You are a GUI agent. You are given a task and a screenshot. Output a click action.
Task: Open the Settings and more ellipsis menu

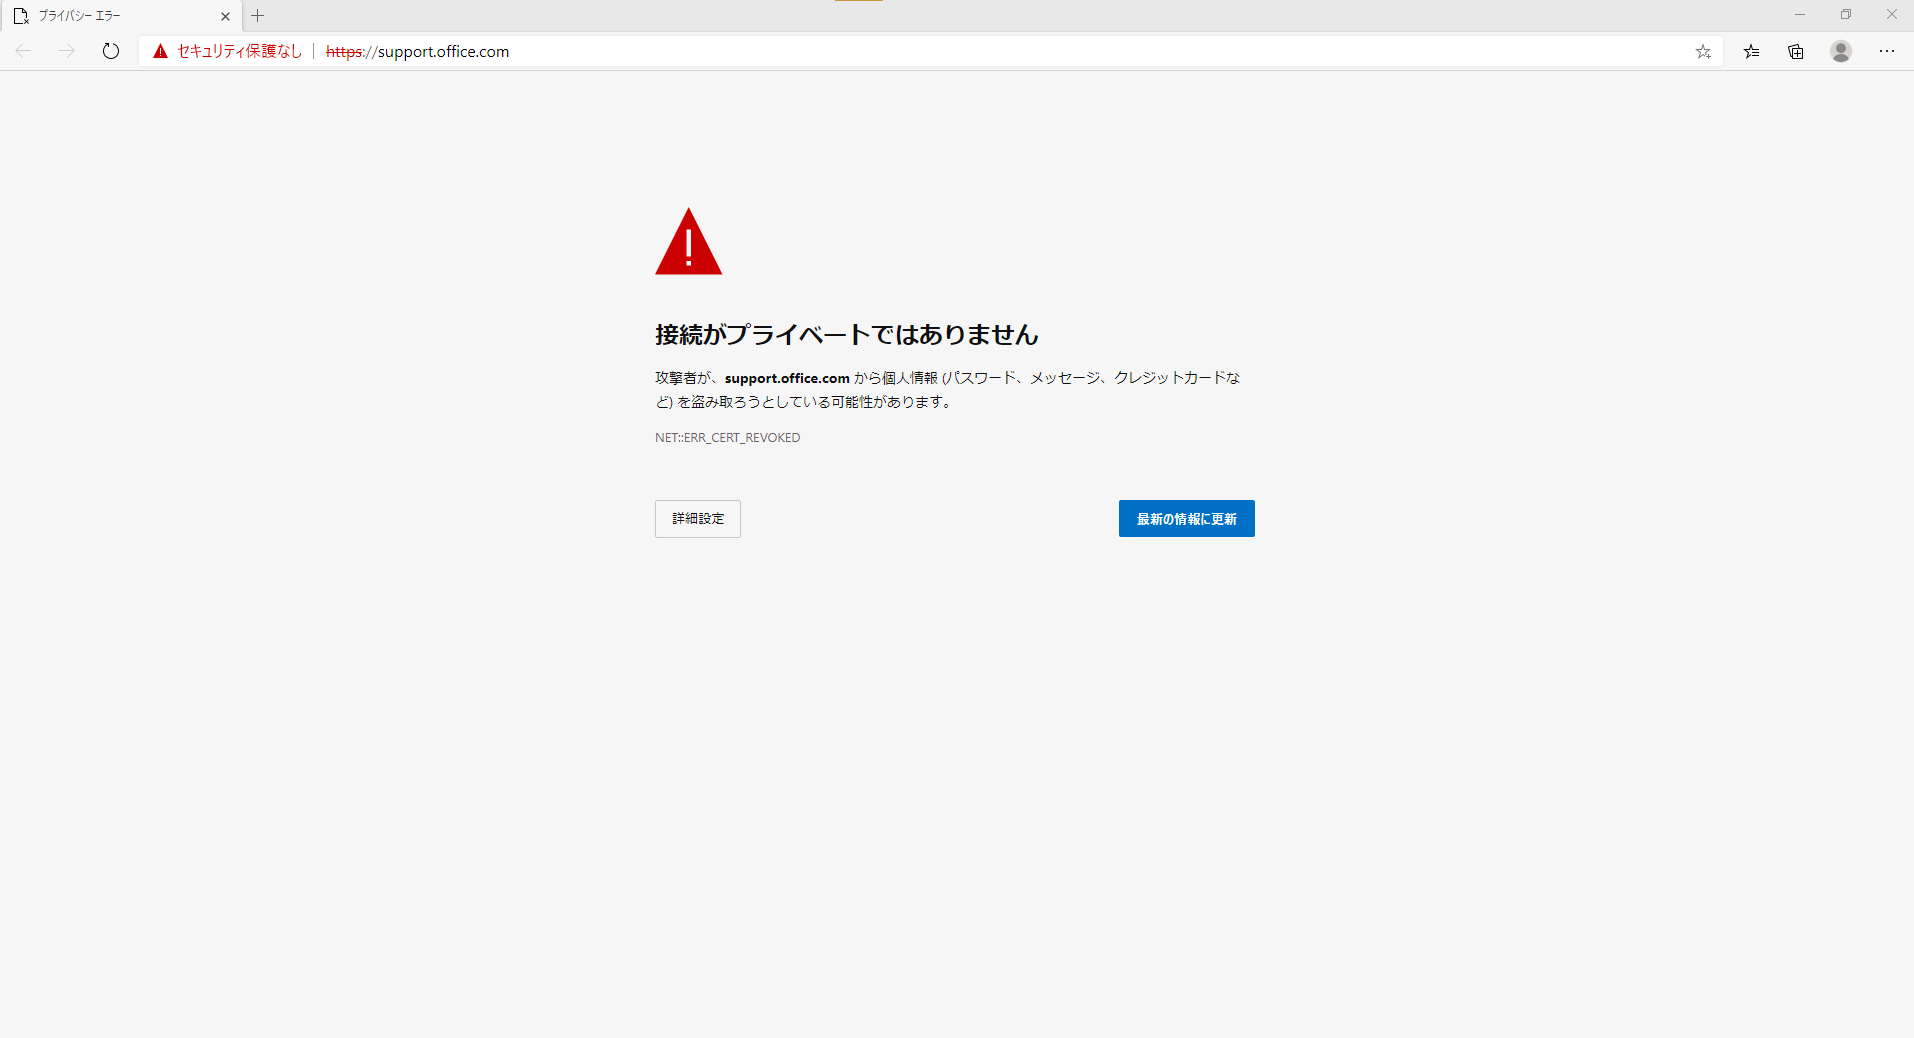(x=1887, y=51)
